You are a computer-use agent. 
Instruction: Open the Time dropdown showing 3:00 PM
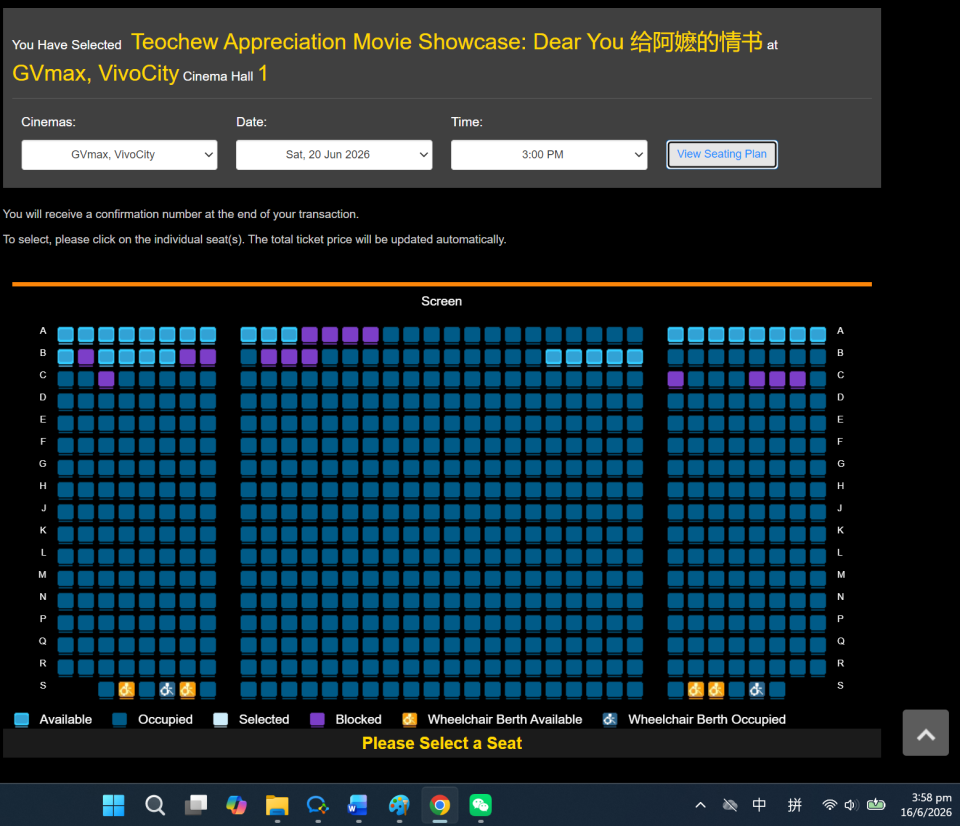pyautogui.click(x=549, y=154)
